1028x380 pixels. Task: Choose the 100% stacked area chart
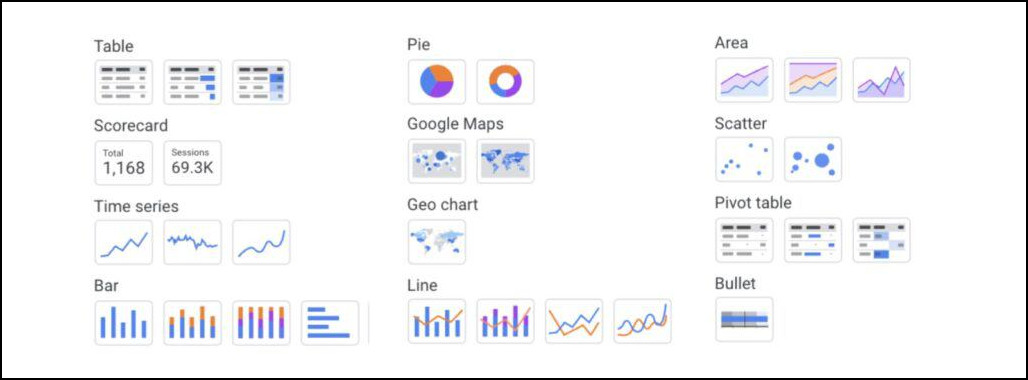click(x=813, y=80)
